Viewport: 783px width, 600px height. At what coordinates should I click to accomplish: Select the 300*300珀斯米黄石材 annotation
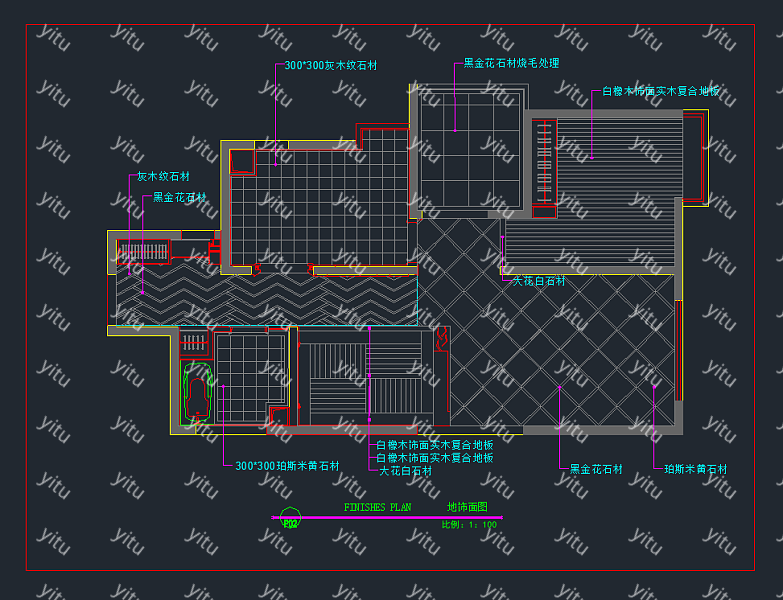coord(287,466)
